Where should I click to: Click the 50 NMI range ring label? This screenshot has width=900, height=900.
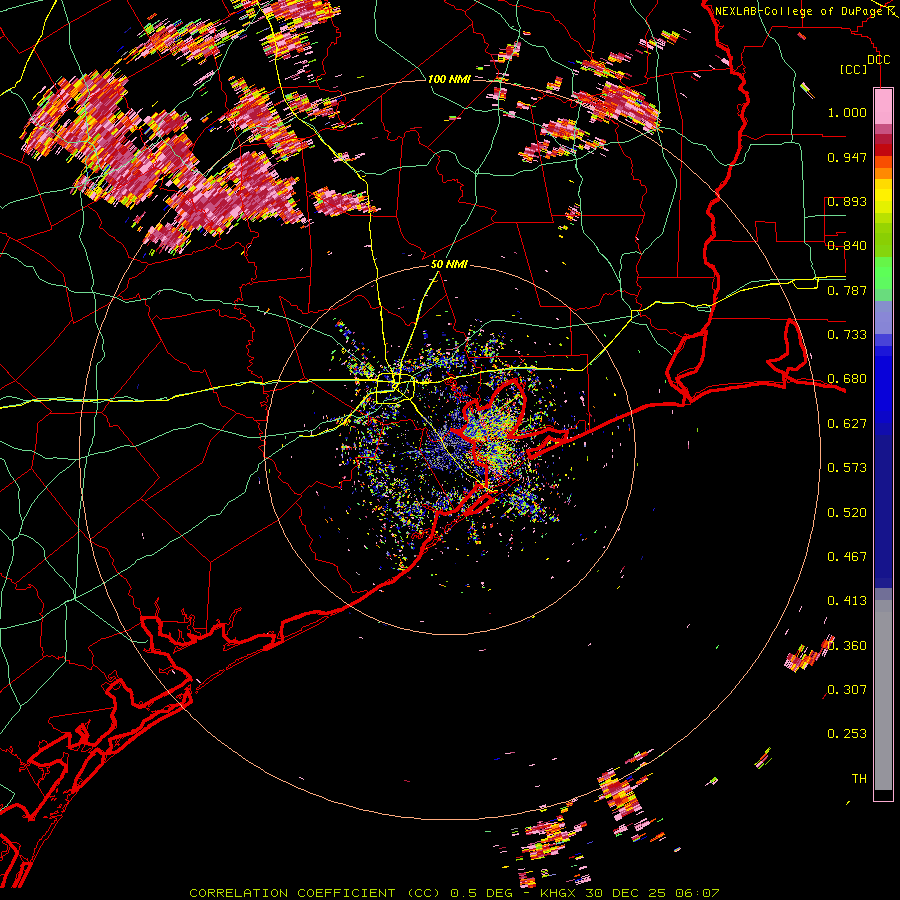(x=449, y=265)
